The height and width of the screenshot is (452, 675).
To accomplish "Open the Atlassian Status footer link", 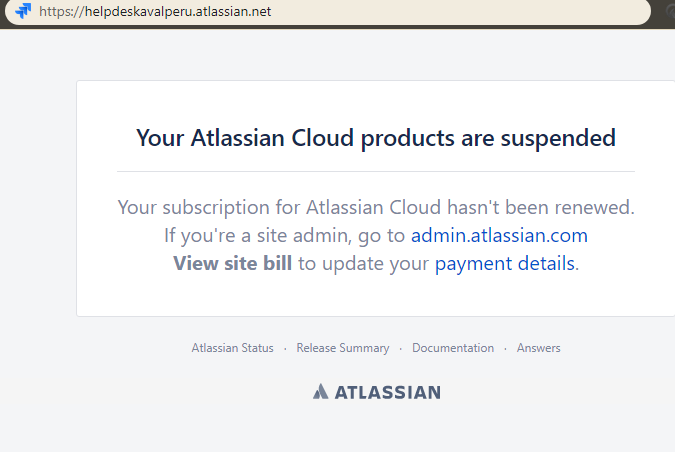I will tap(232, 348).
